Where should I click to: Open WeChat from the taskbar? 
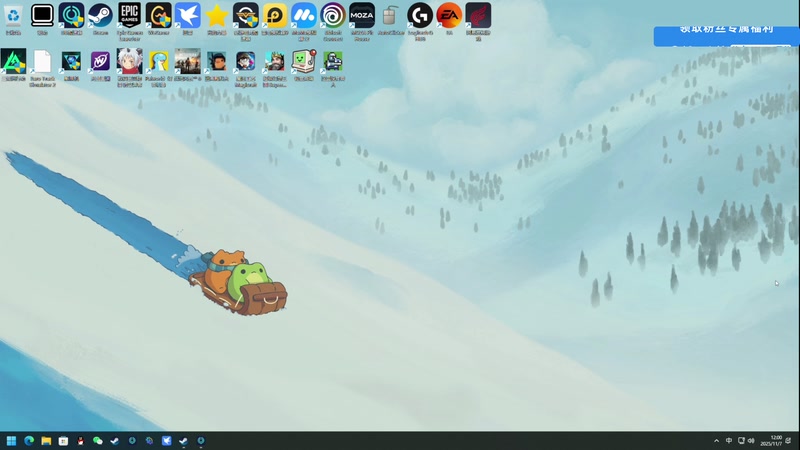click(98, 441)
